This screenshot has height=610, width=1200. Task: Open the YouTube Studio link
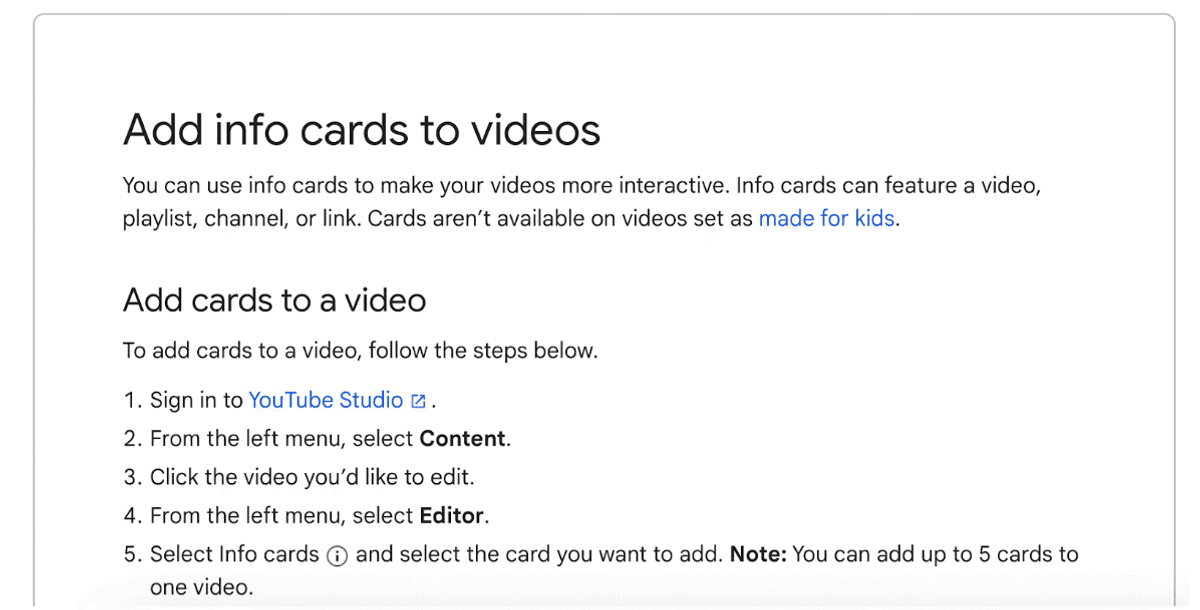[326, 401]
